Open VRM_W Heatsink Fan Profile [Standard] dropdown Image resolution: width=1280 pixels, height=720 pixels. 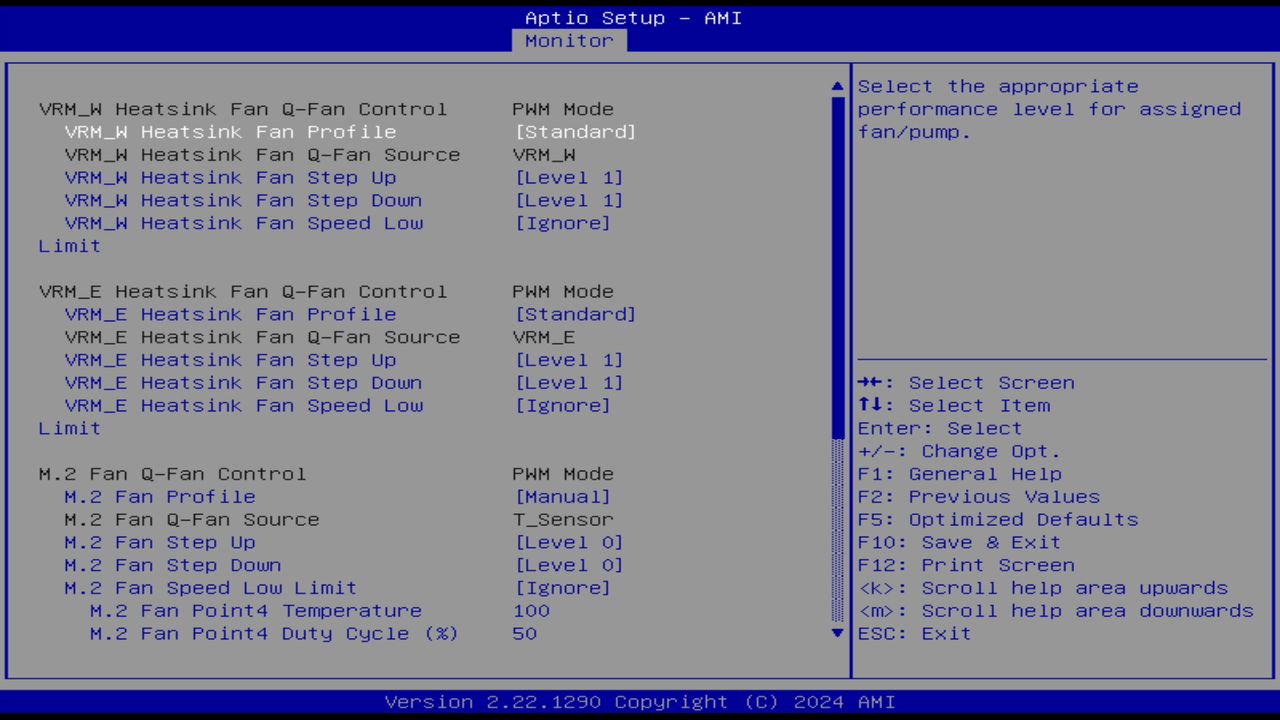pos(575,132)
